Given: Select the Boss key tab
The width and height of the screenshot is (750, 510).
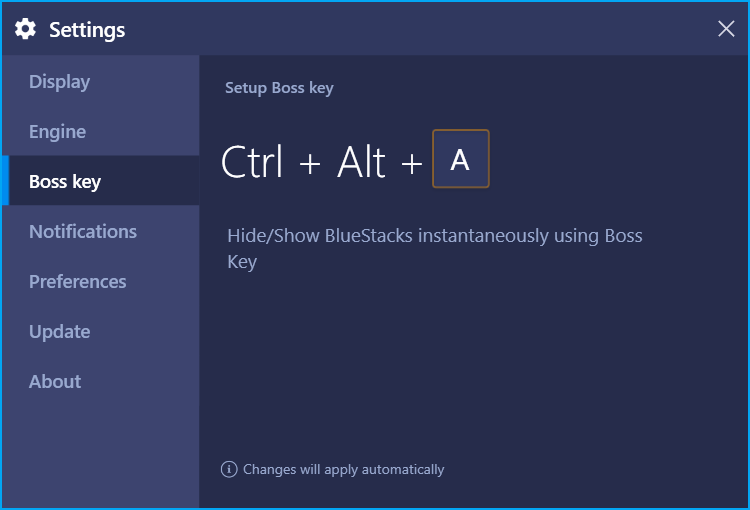Looking at the screenshot, I should point(100,181).
